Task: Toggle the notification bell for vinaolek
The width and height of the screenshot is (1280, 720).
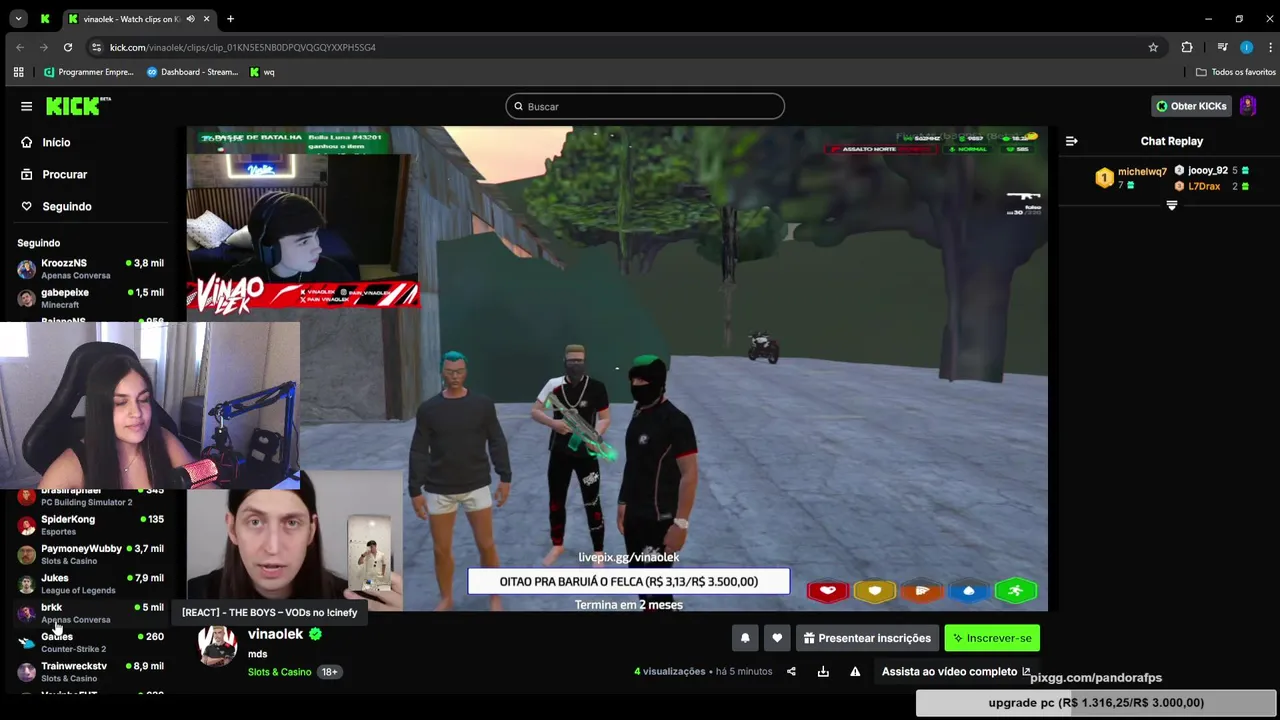Action: click(x=745, y=638)
